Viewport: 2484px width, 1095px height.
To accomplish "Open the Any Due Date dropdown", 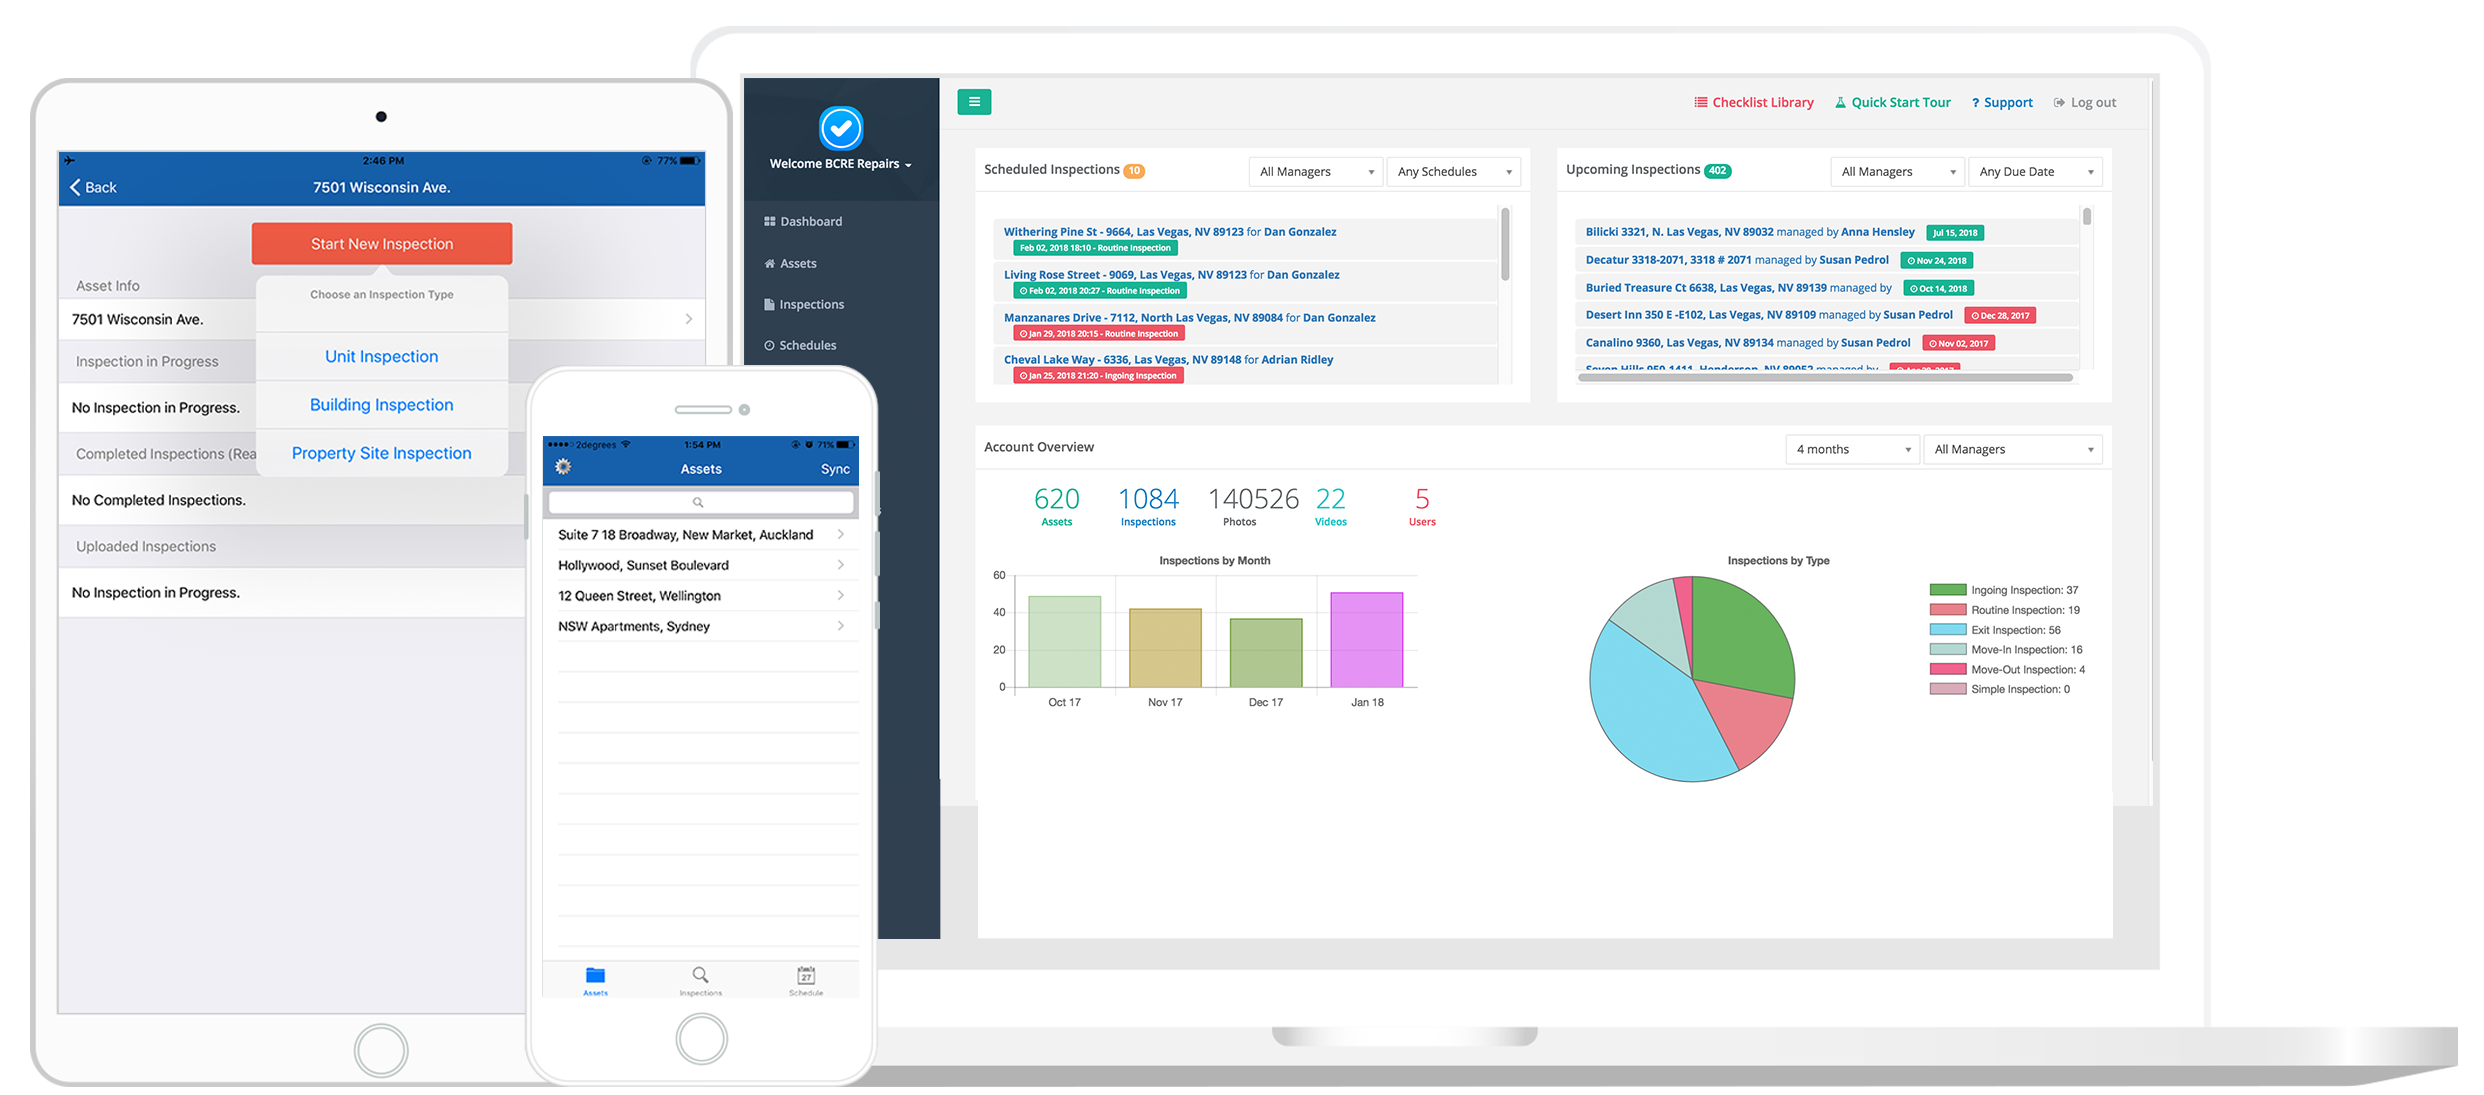I will click(2035, 171).
